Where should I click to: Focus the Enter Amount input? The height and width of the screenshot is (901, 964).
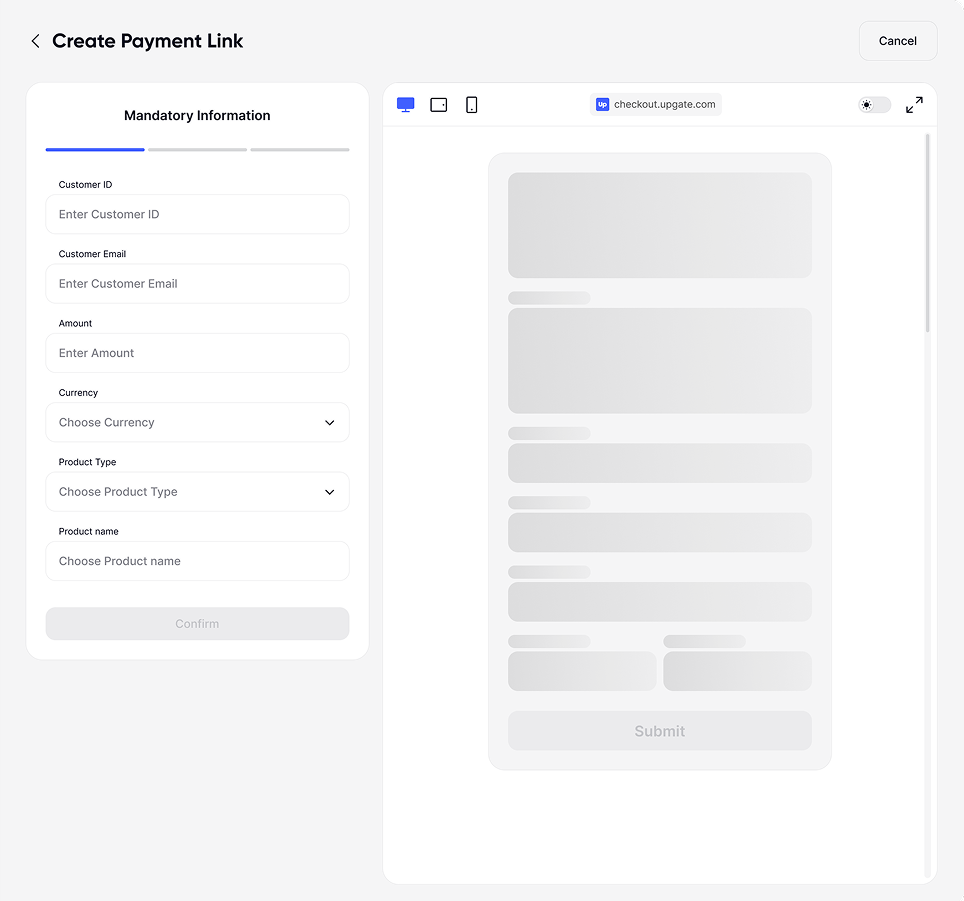tap(197, 353)
